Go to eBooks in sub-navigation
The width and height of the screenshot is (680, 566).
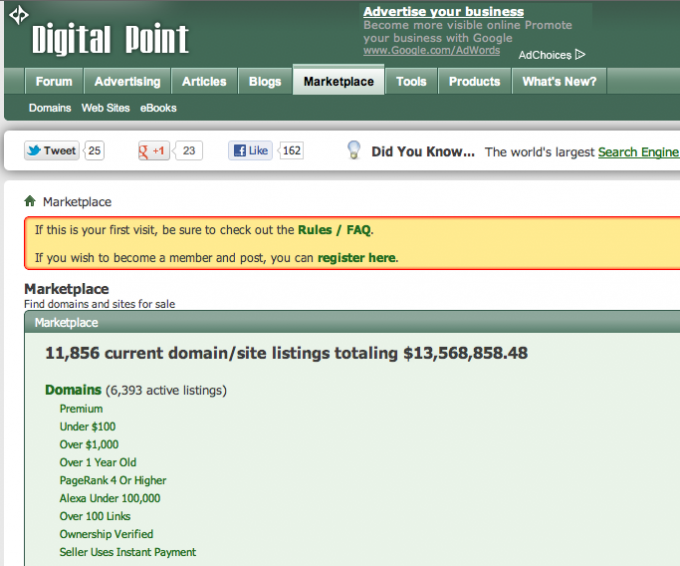tap(158, 108)
